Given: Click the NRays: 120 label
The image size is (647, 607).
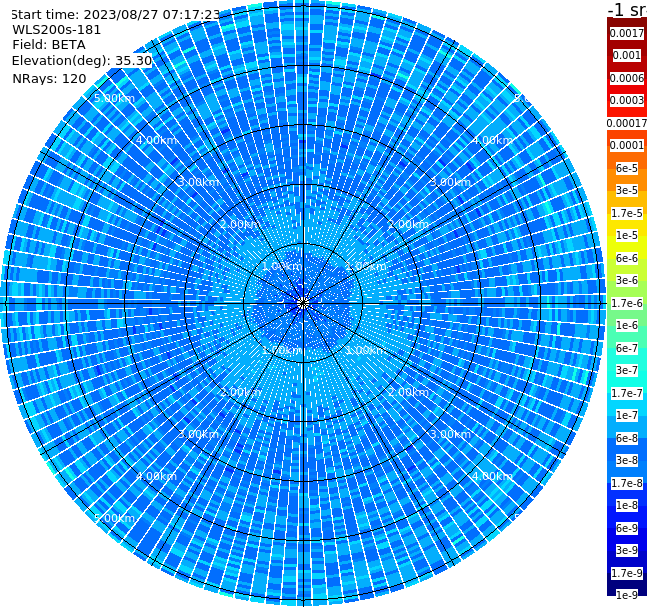Looking at the screenshot, I should click(x=49, y=78).
